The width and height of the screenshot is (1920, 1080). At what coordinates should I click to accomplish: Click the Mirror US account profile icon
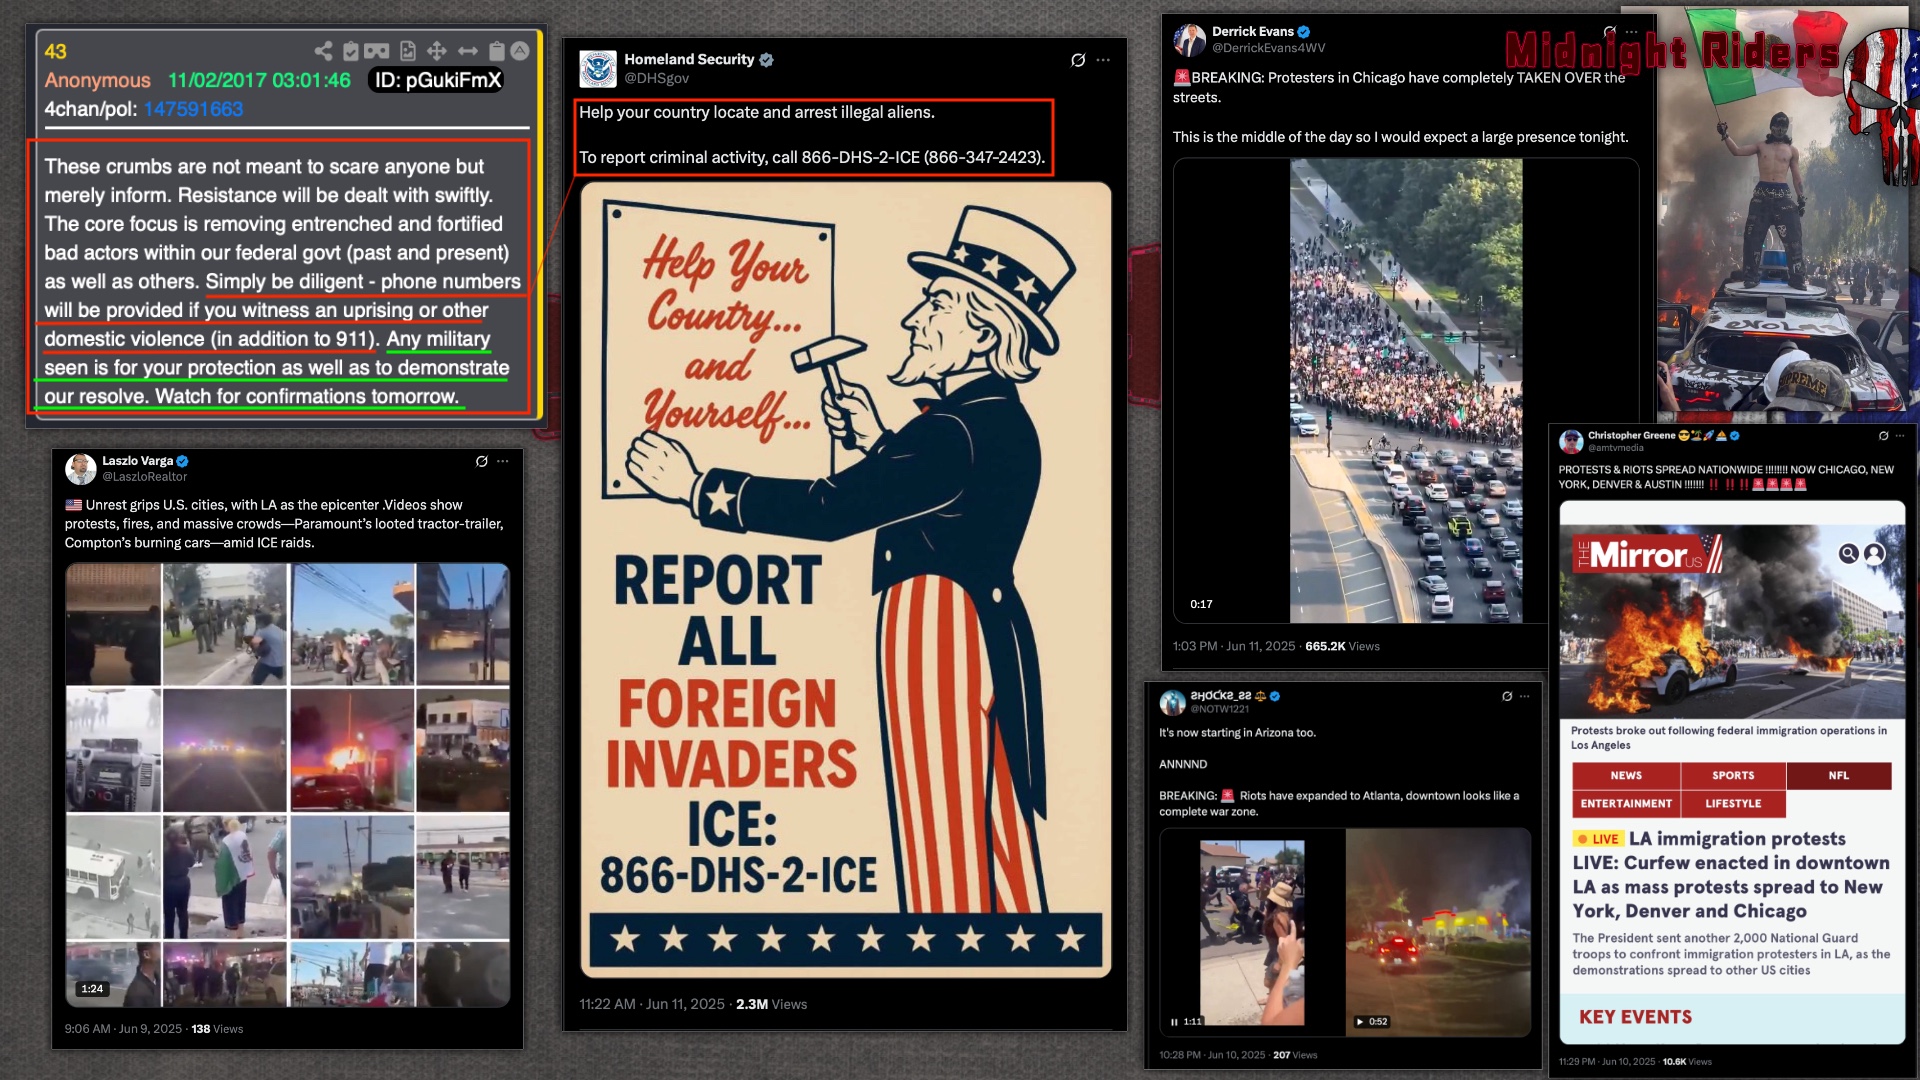1875,553
